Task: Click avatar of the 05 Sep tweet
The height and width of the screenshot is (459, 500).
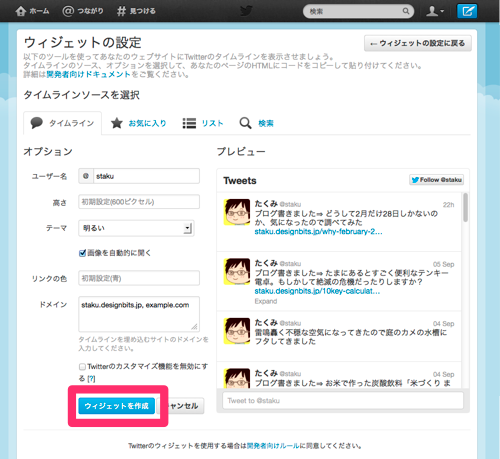Action: (x=237, y=271)
